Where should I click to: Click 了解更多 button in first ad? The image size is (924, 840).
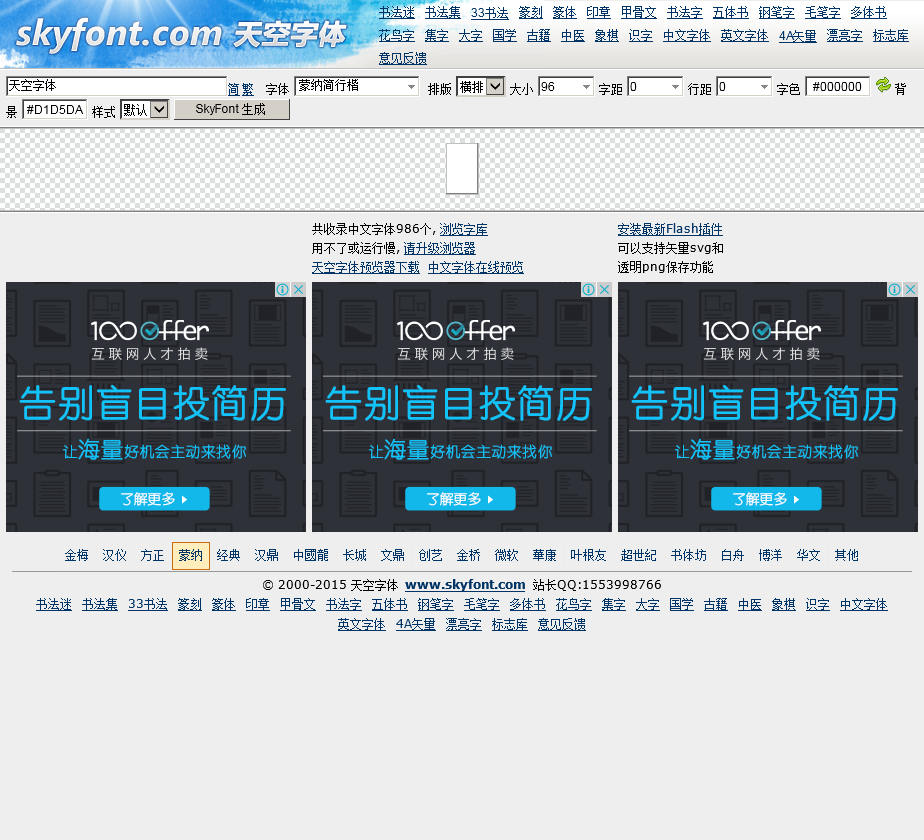click(x=154, y=499)
